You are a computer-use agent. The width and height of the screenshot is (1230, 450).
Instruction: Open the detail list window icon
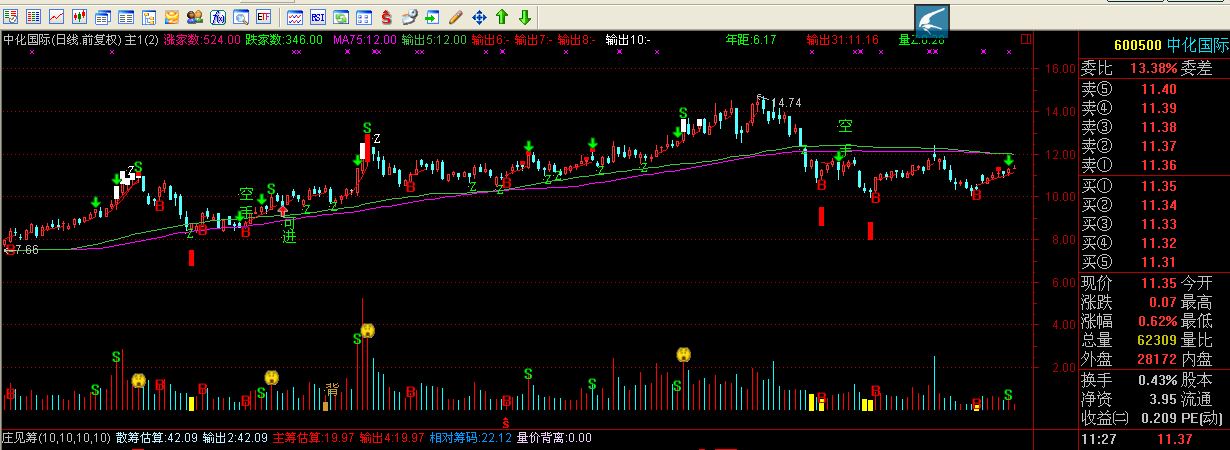pos(126,17)
